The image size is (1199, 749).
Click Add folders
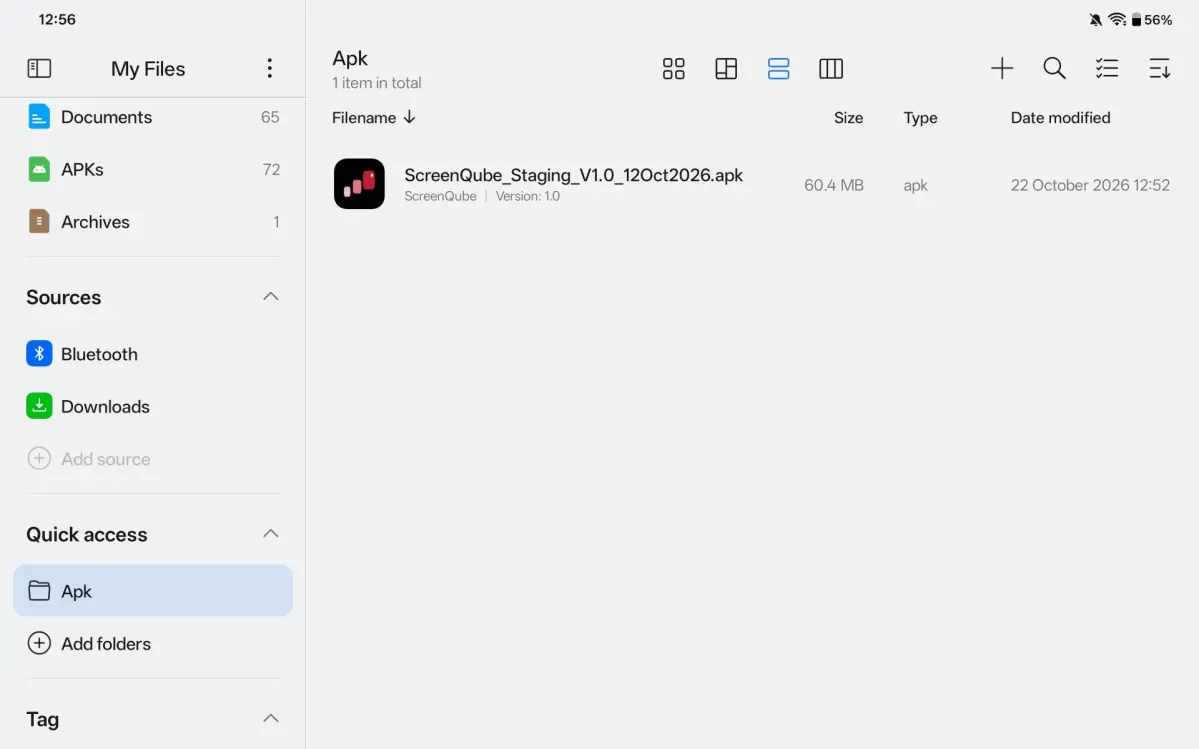(x=153, y=644)
